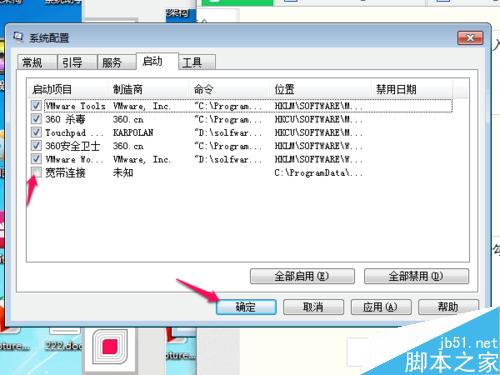Select the 222.doc desktop file
This screenshot has width=500, height=375.
pos(64,346)
